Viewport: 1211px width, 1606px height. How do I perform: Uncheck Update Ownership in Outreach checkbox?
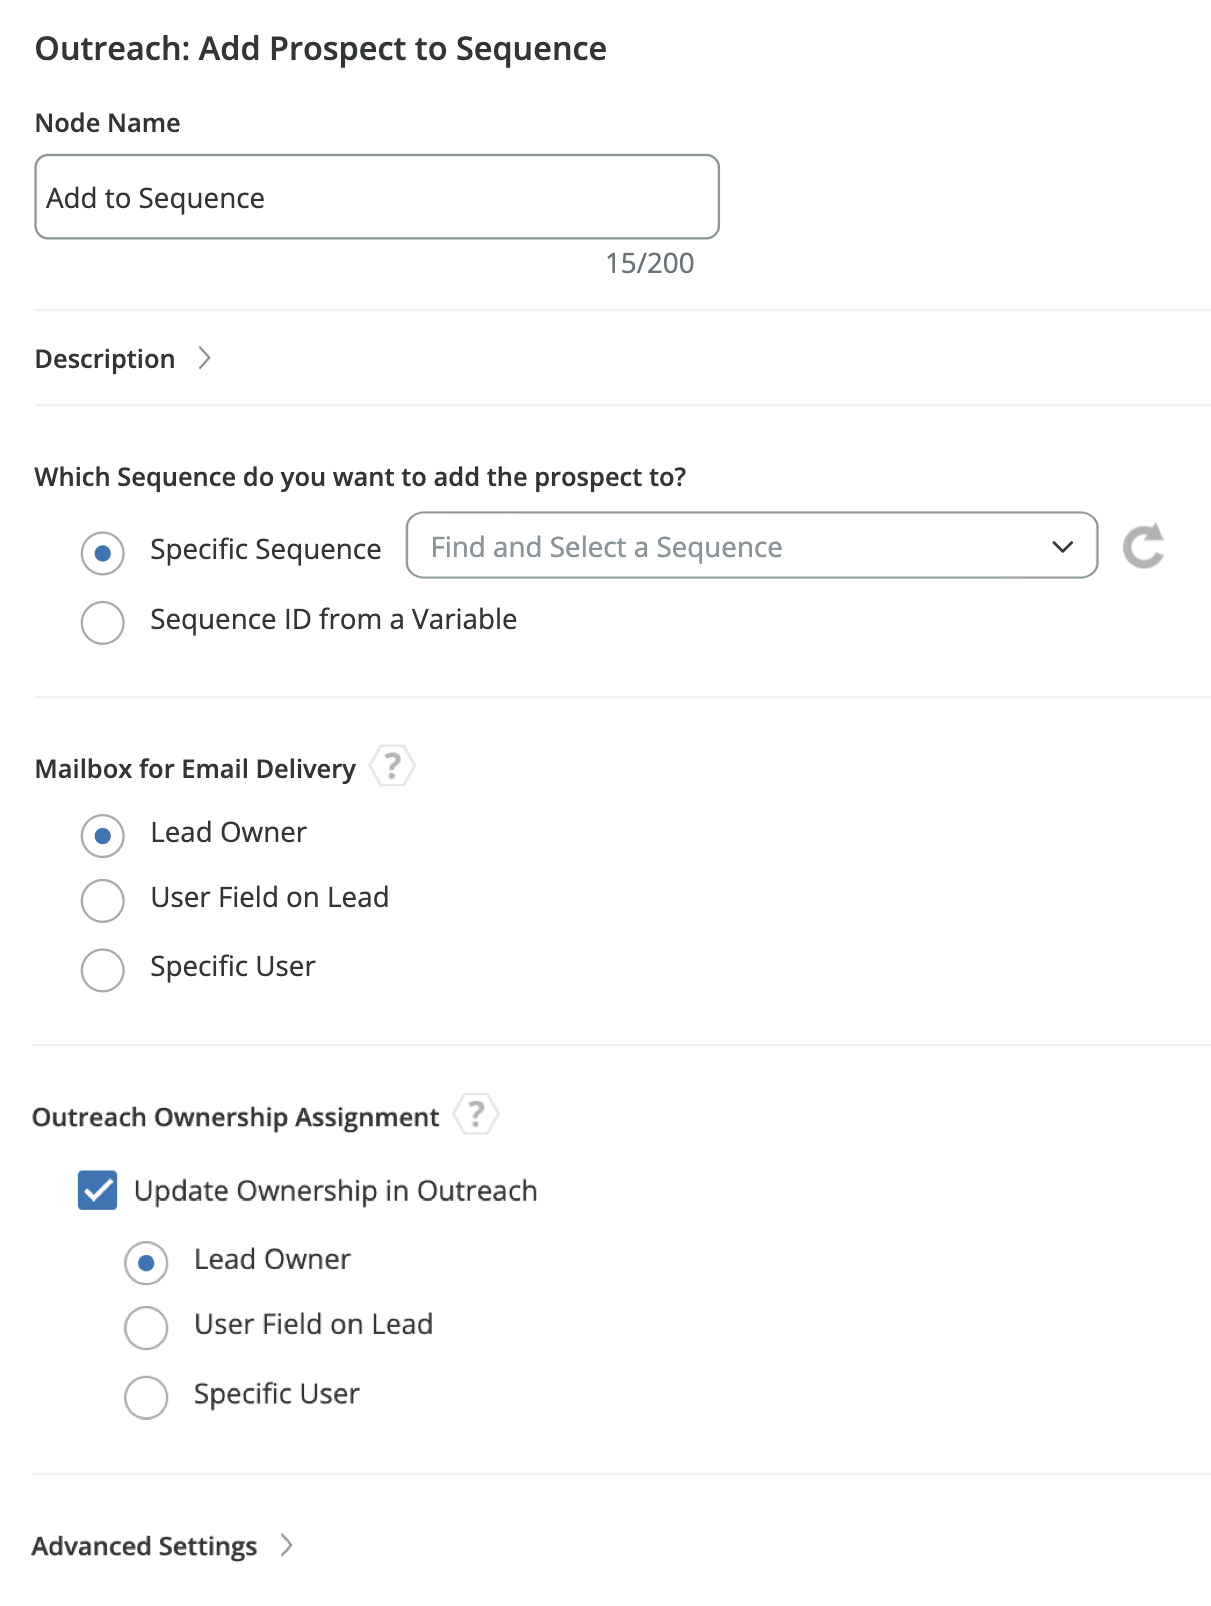click(98, 1190)
